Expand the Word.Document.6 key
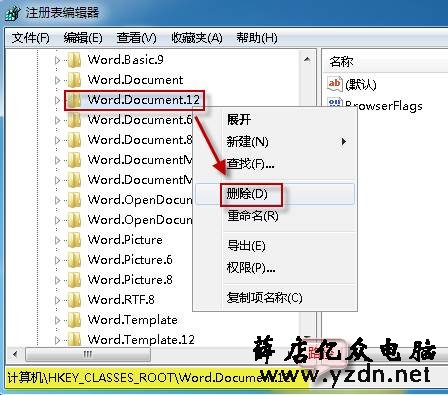448x395 pixels. 57,120
